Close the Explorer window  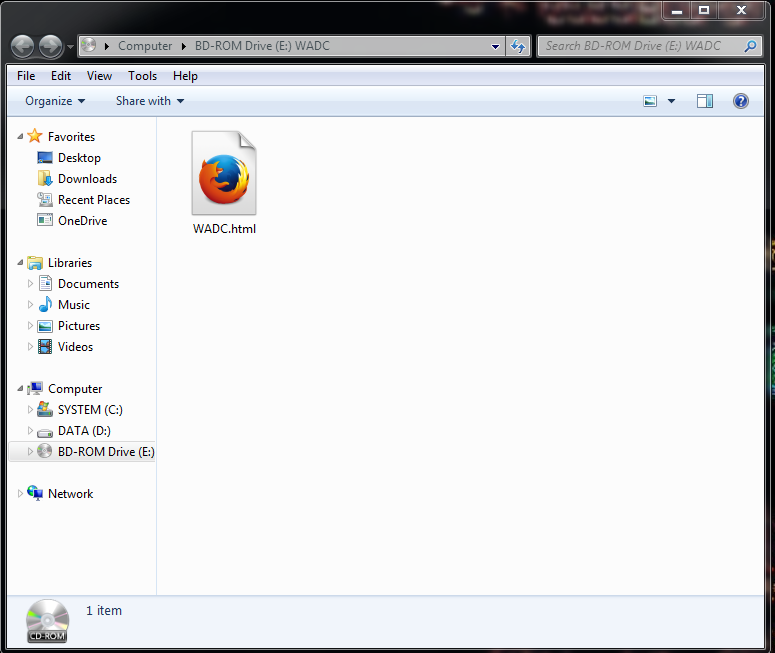coord(741,10)
